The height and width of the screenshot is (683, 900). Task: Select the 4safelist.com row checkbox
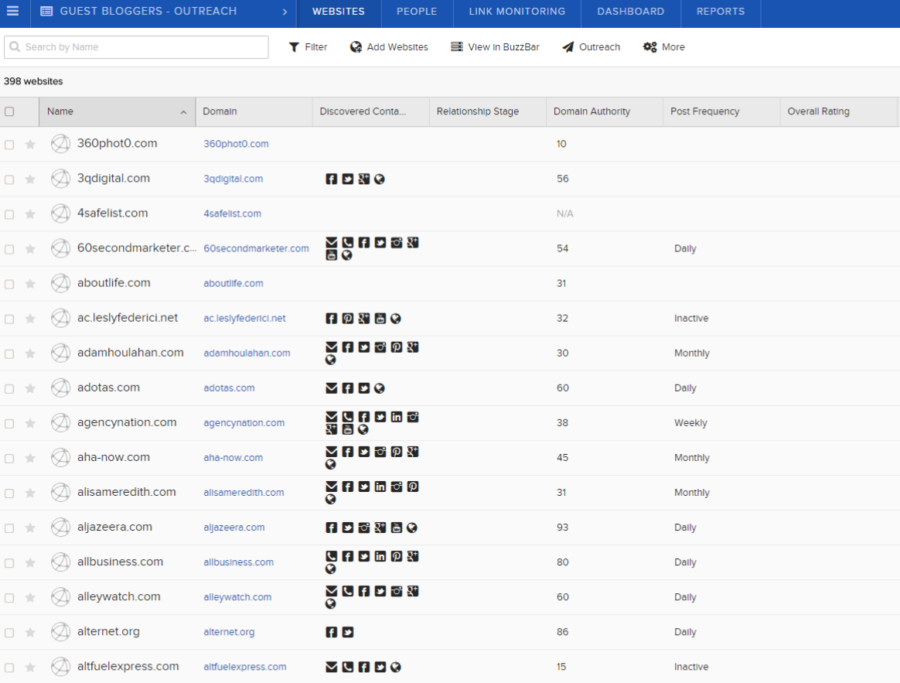tap(9, 214)
